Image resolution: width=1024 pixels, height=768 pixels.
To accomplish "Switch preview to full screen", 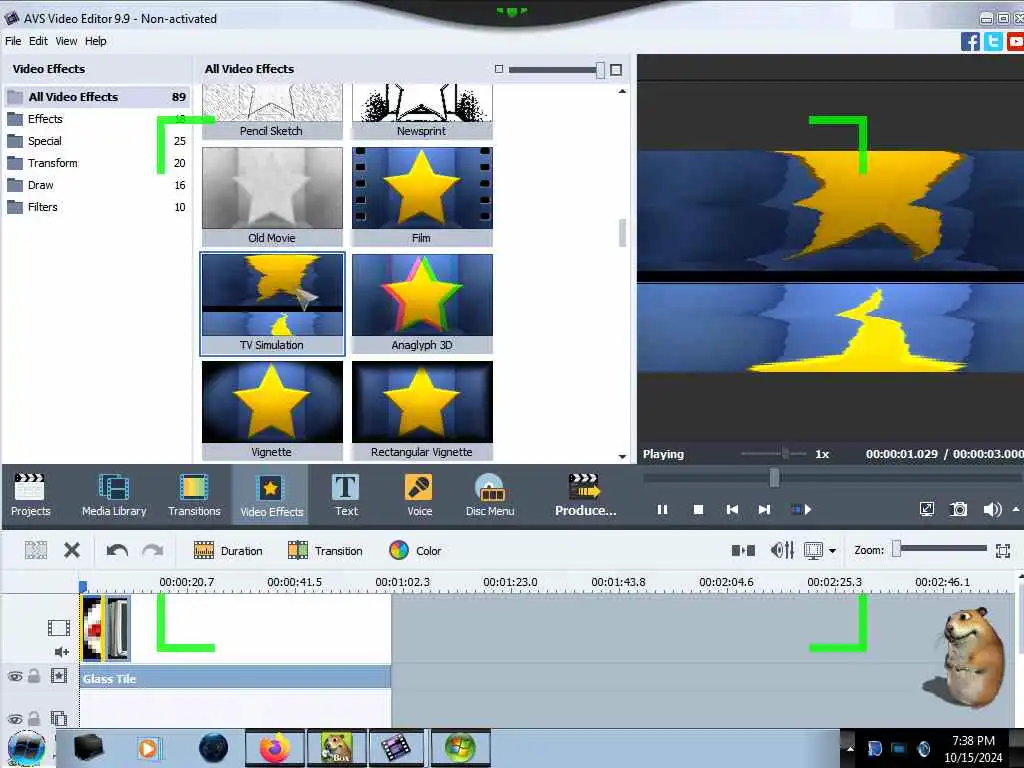I will [x=926, y=509].
